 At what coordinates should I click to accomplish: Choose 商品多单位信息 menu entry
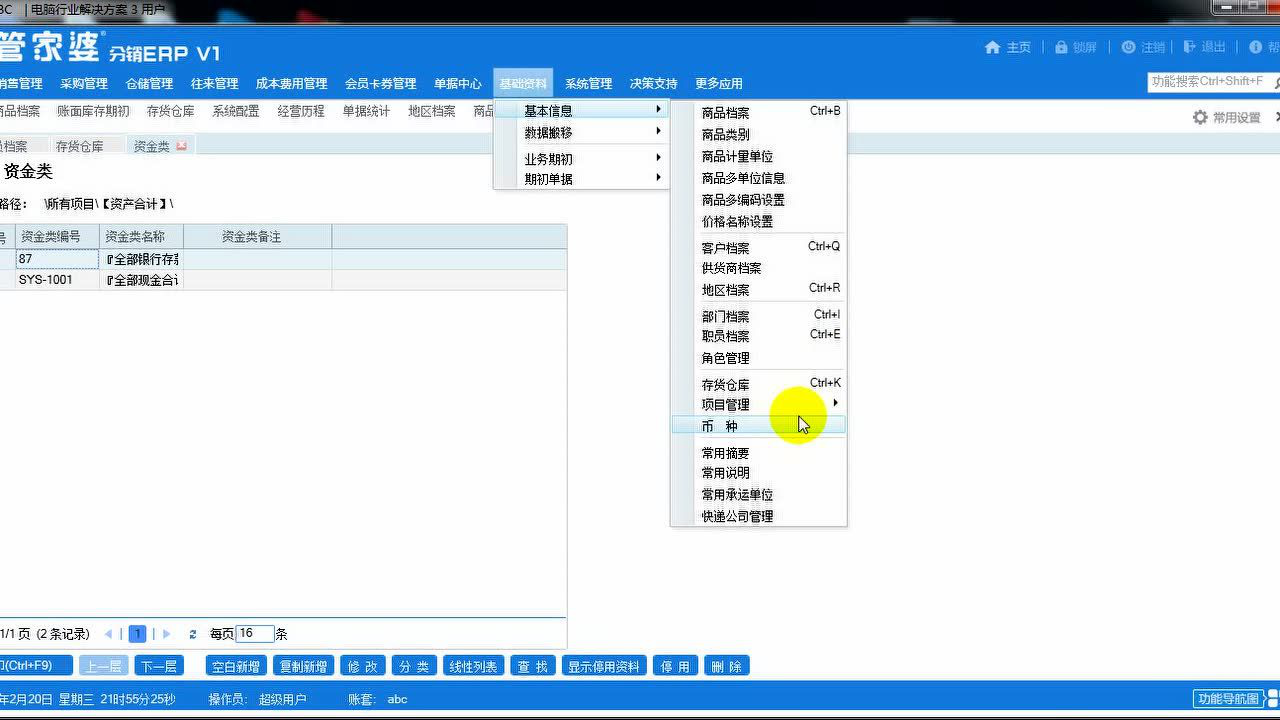758,178
